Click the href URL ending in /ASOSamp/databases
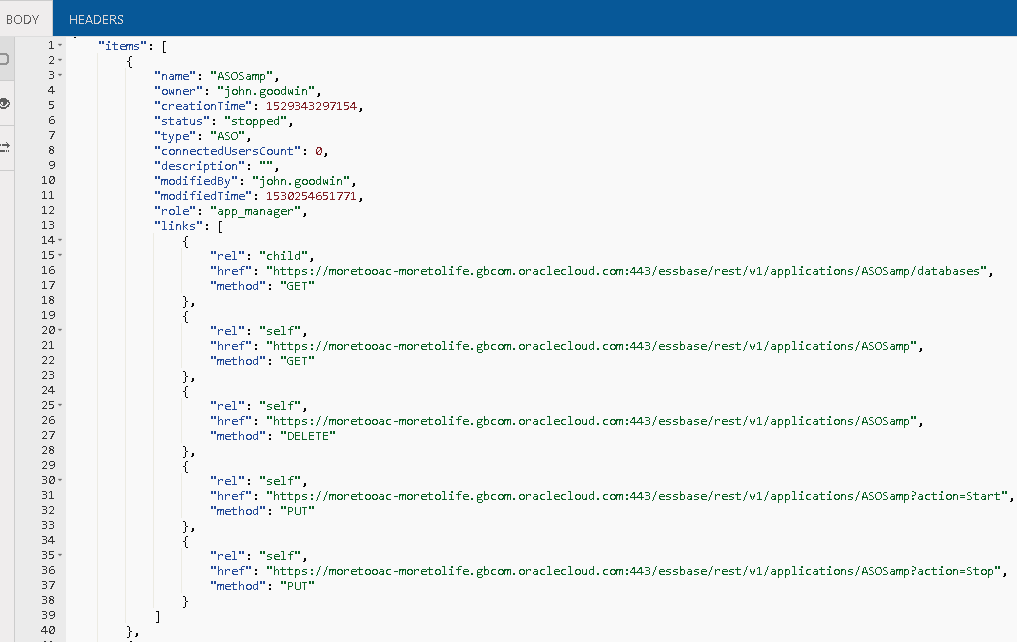 point(627,271)
